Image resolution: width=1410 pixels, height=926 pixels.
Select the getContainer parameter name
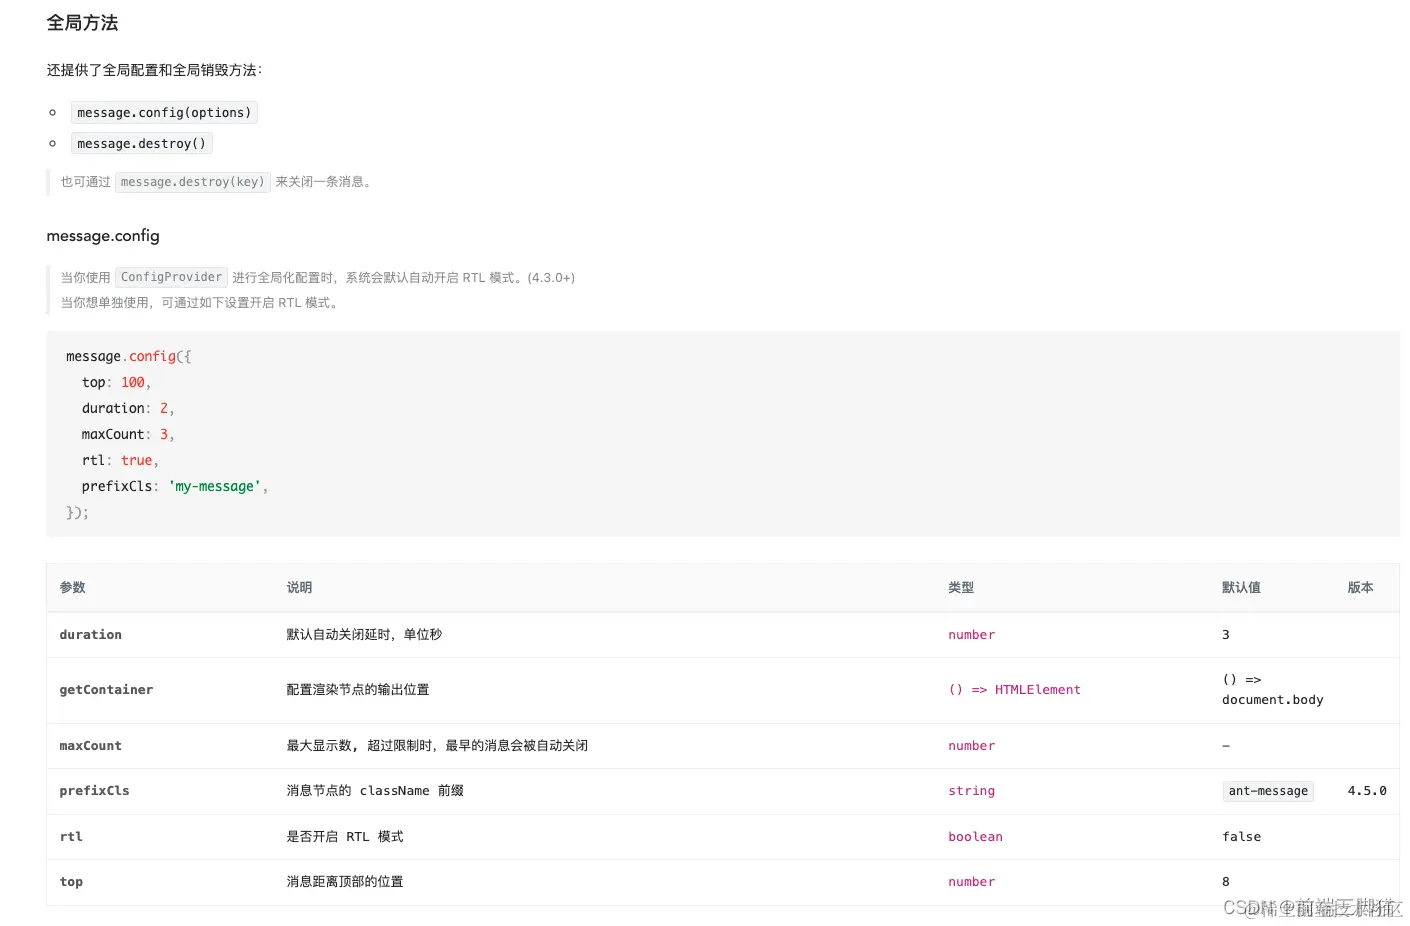pyautogui.click(x=106, y=689)
